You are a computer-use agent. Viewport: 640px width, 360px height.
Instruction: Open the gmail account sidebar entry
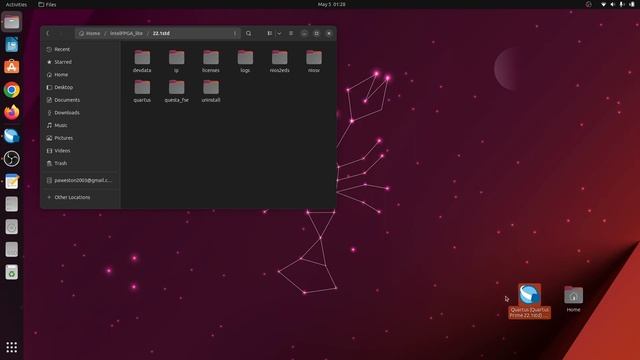[x=80, y=180]
